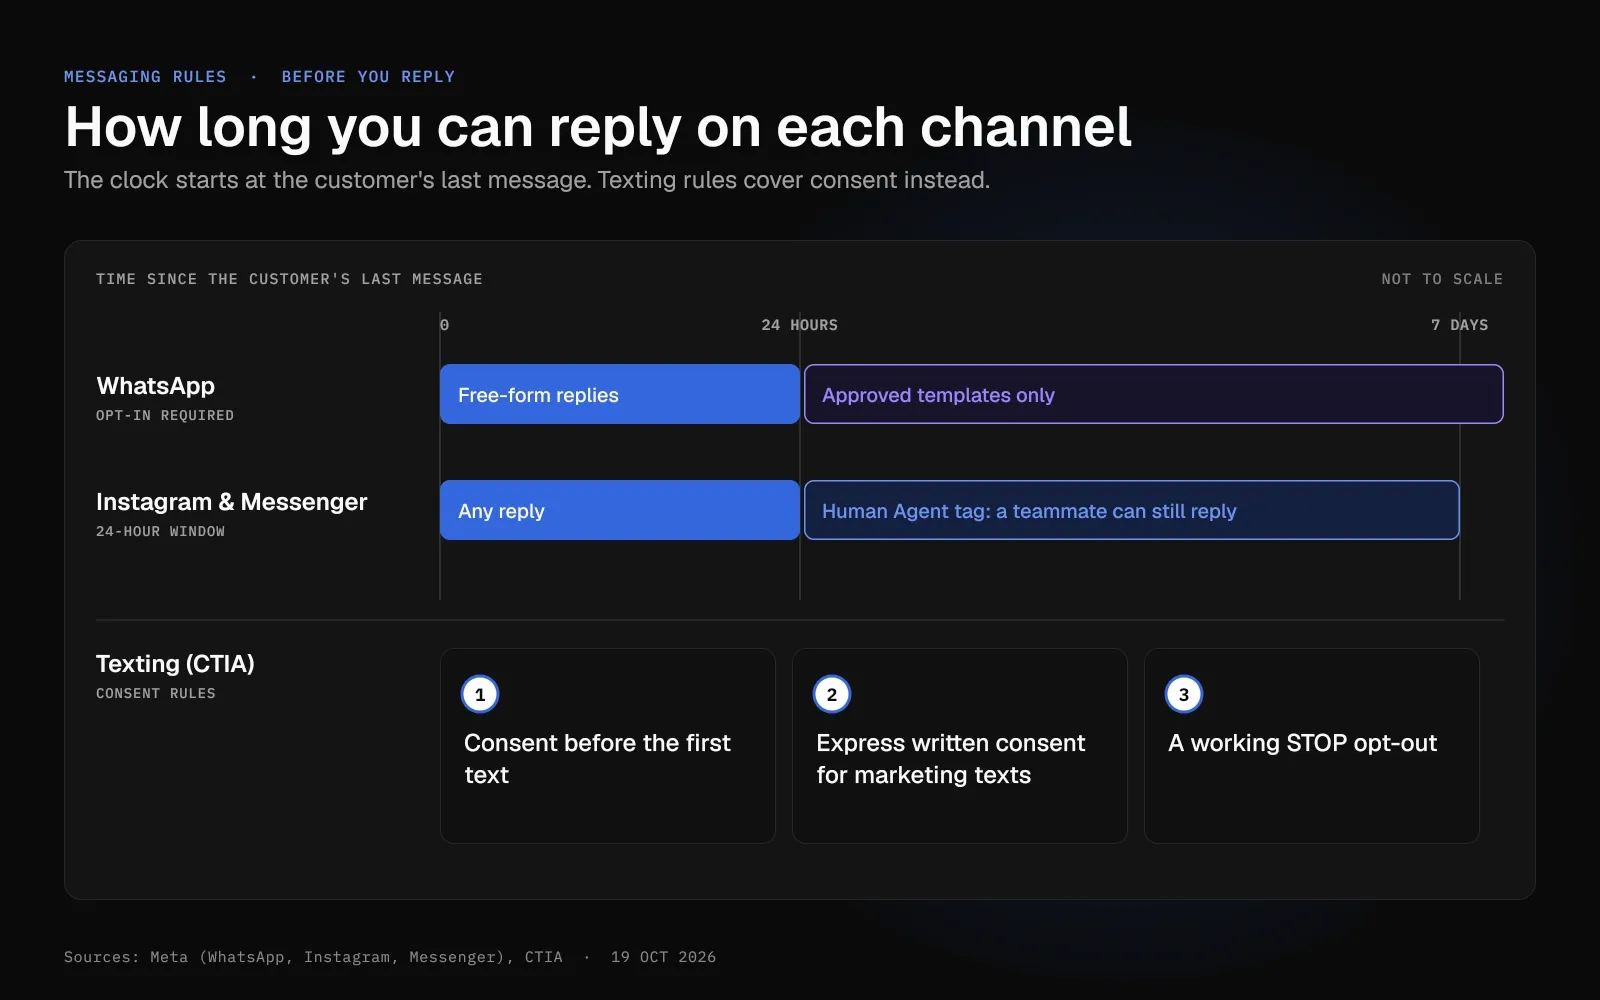This screenshot has width=1600, height=1000.
Task: Click the number 3 badge
Action: [x=1184, y=694]
